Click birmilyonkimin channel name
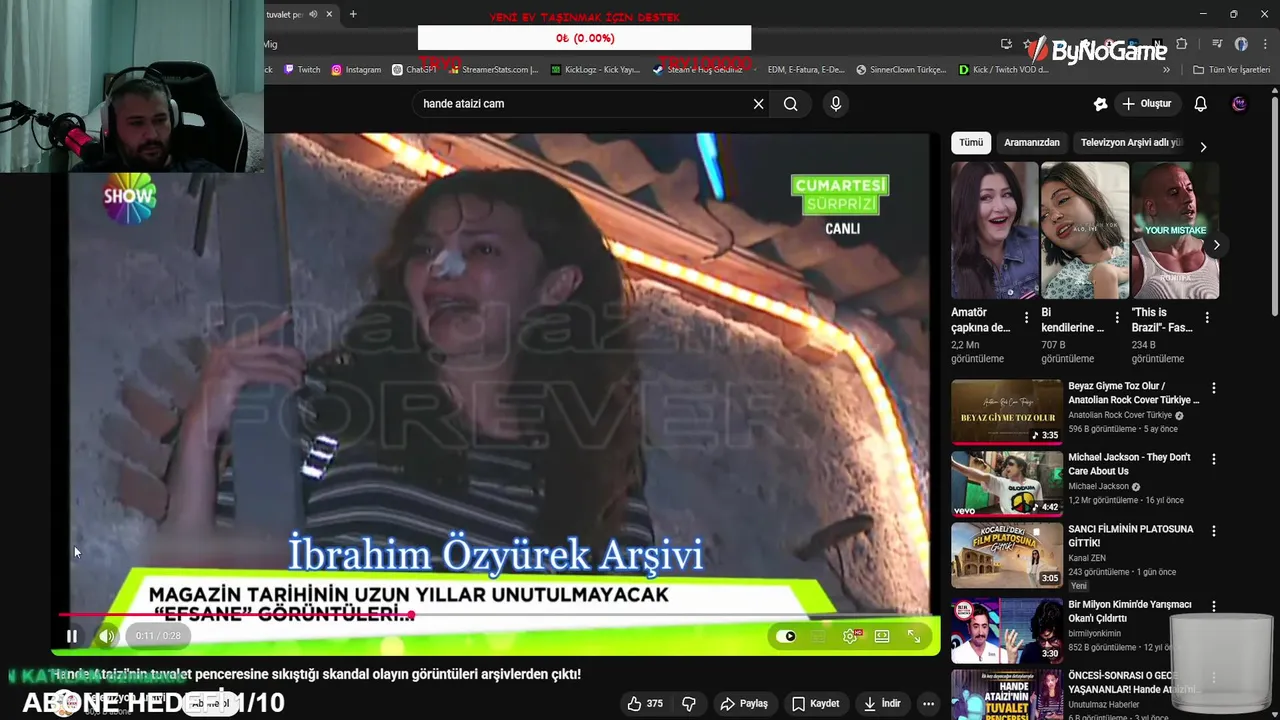 pyautogui.click(x=1094, y=633)
